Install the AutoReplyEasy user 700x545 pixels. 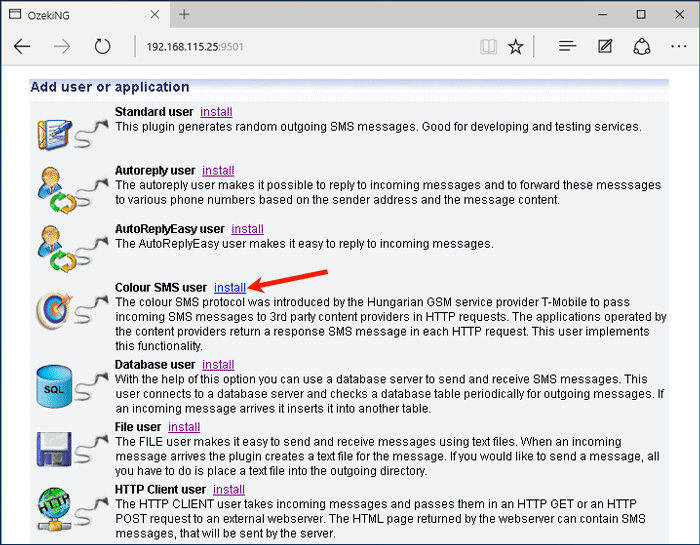(x=247, y=229)
